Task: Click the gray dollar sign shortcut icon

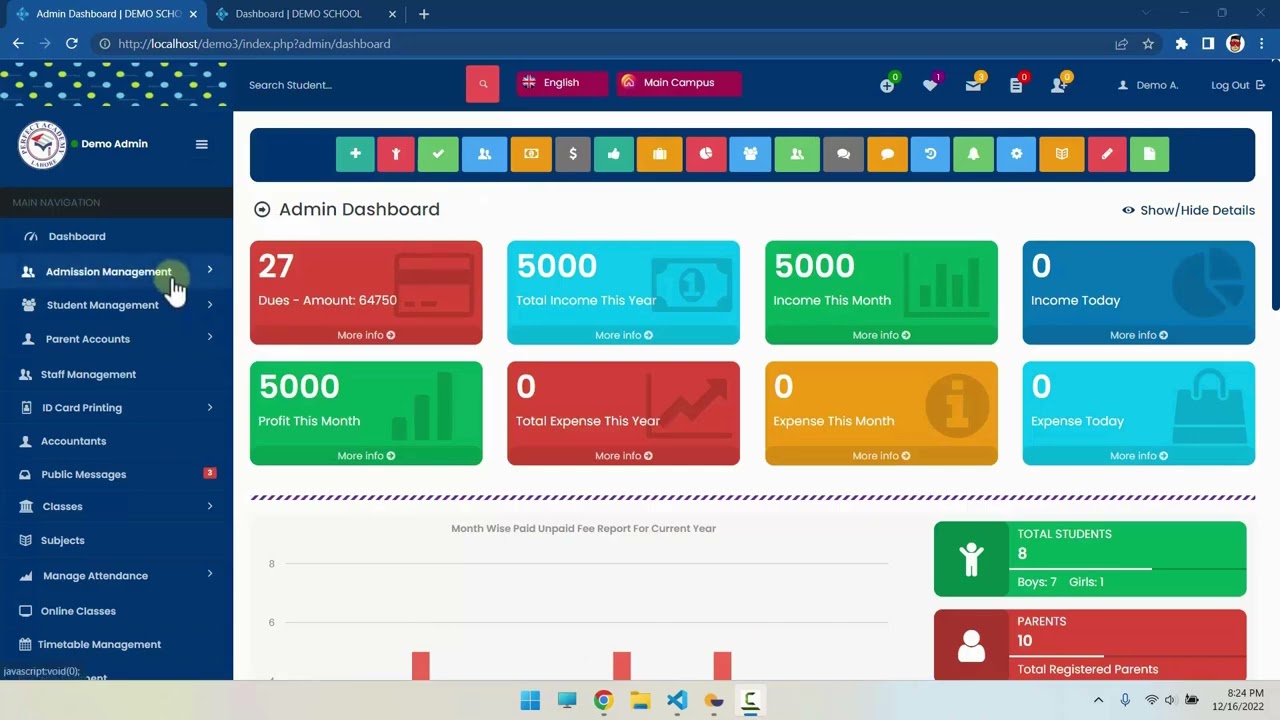Action: tap(573, 154)
